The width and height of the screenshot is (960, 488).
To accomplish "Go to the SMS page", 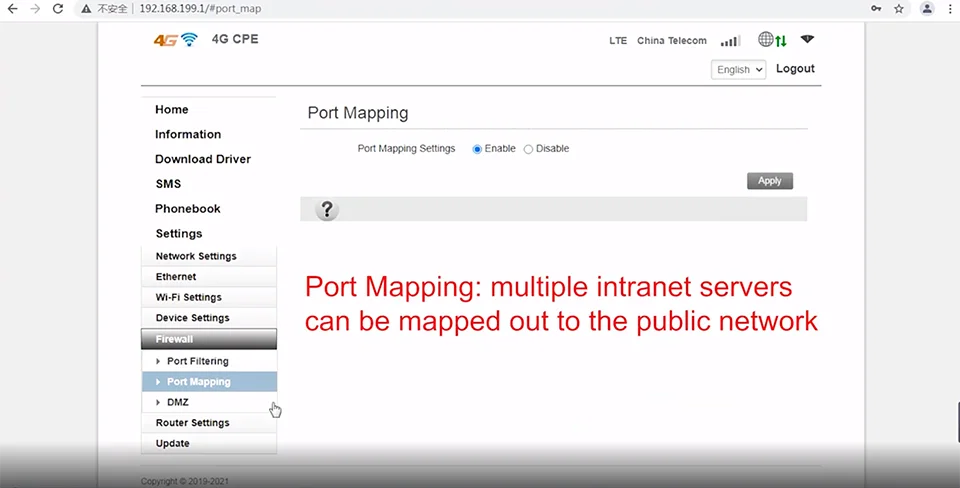I will click(168, 184).
